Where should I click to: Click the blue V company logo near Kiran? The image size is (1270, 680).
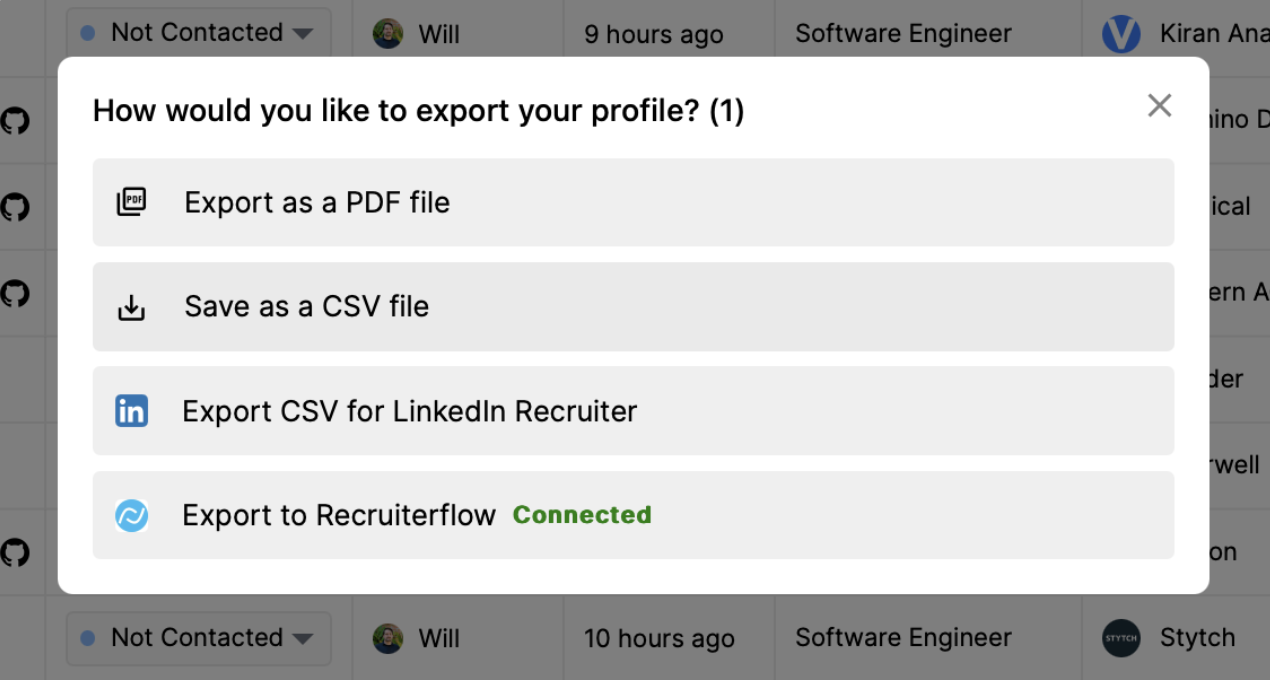(1121, 33)
